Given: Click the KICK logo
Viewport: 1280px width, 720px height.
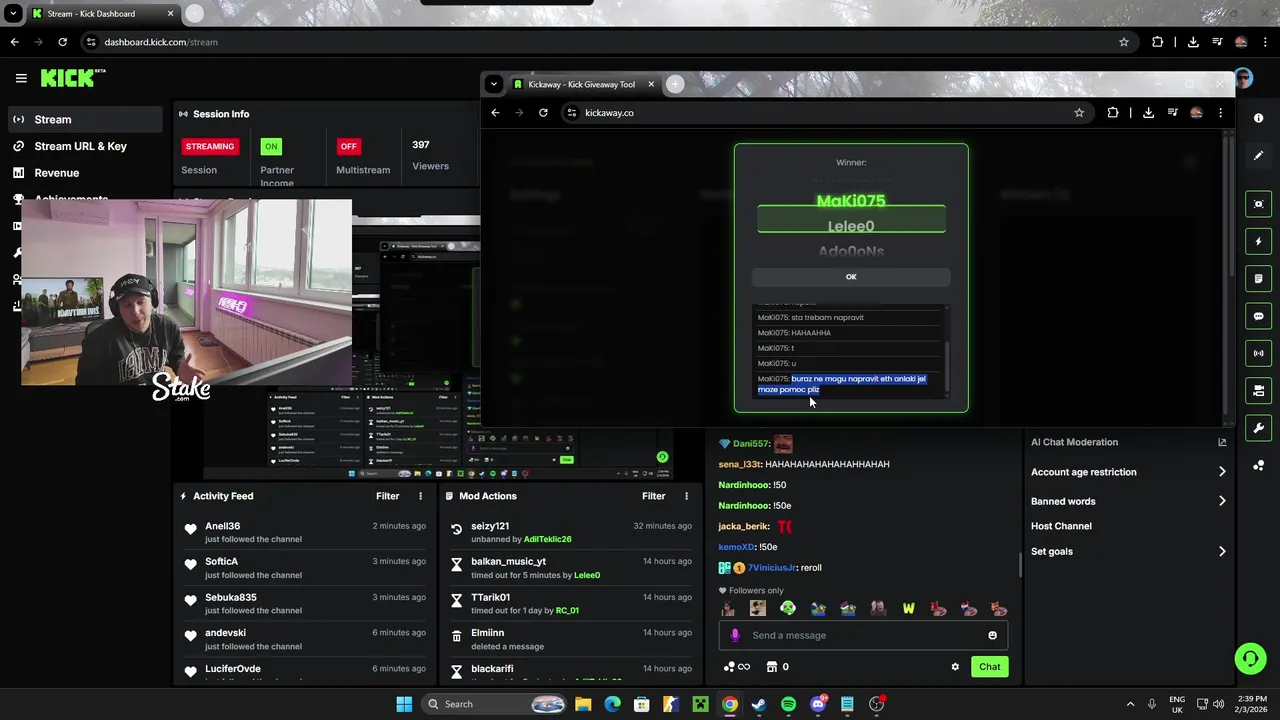Looking at the screenshot, I should tap(73, 78).
